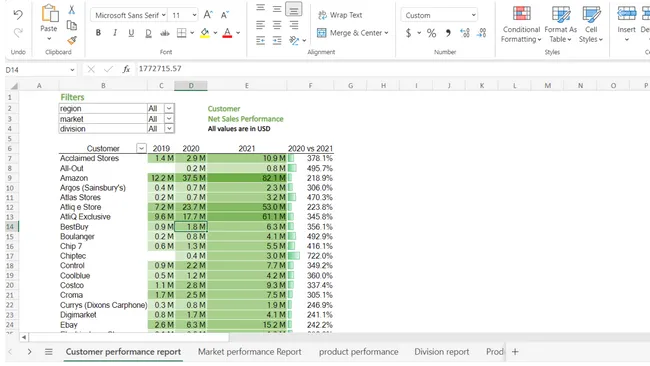The image size is (650, 366).
Task: Open Fill Color dropdown arrow
Action: (x=215, y=33)
